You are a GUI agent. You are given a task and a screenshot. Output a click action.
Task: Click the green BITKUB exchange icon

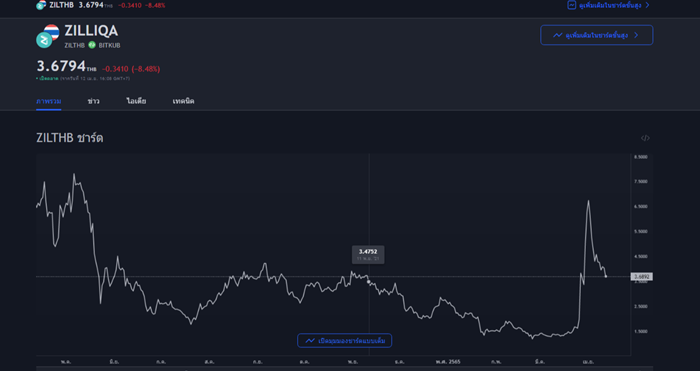click(92, 45)
